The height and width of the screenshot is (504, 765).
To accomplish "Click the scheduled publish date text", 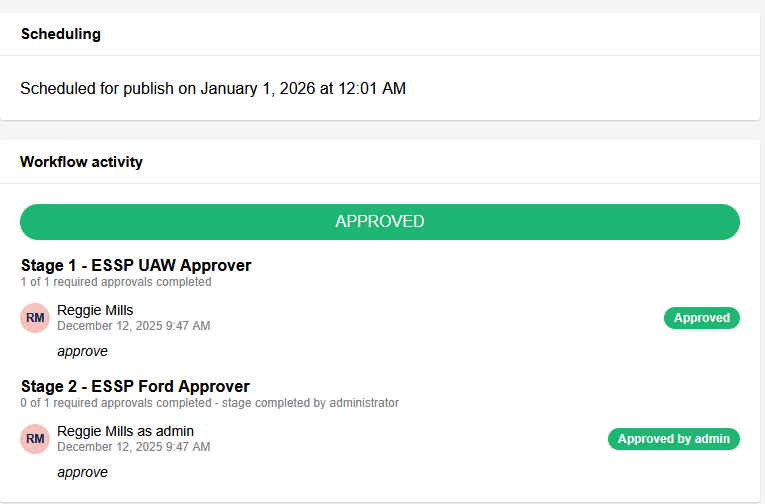I will [x=213, y=88].
